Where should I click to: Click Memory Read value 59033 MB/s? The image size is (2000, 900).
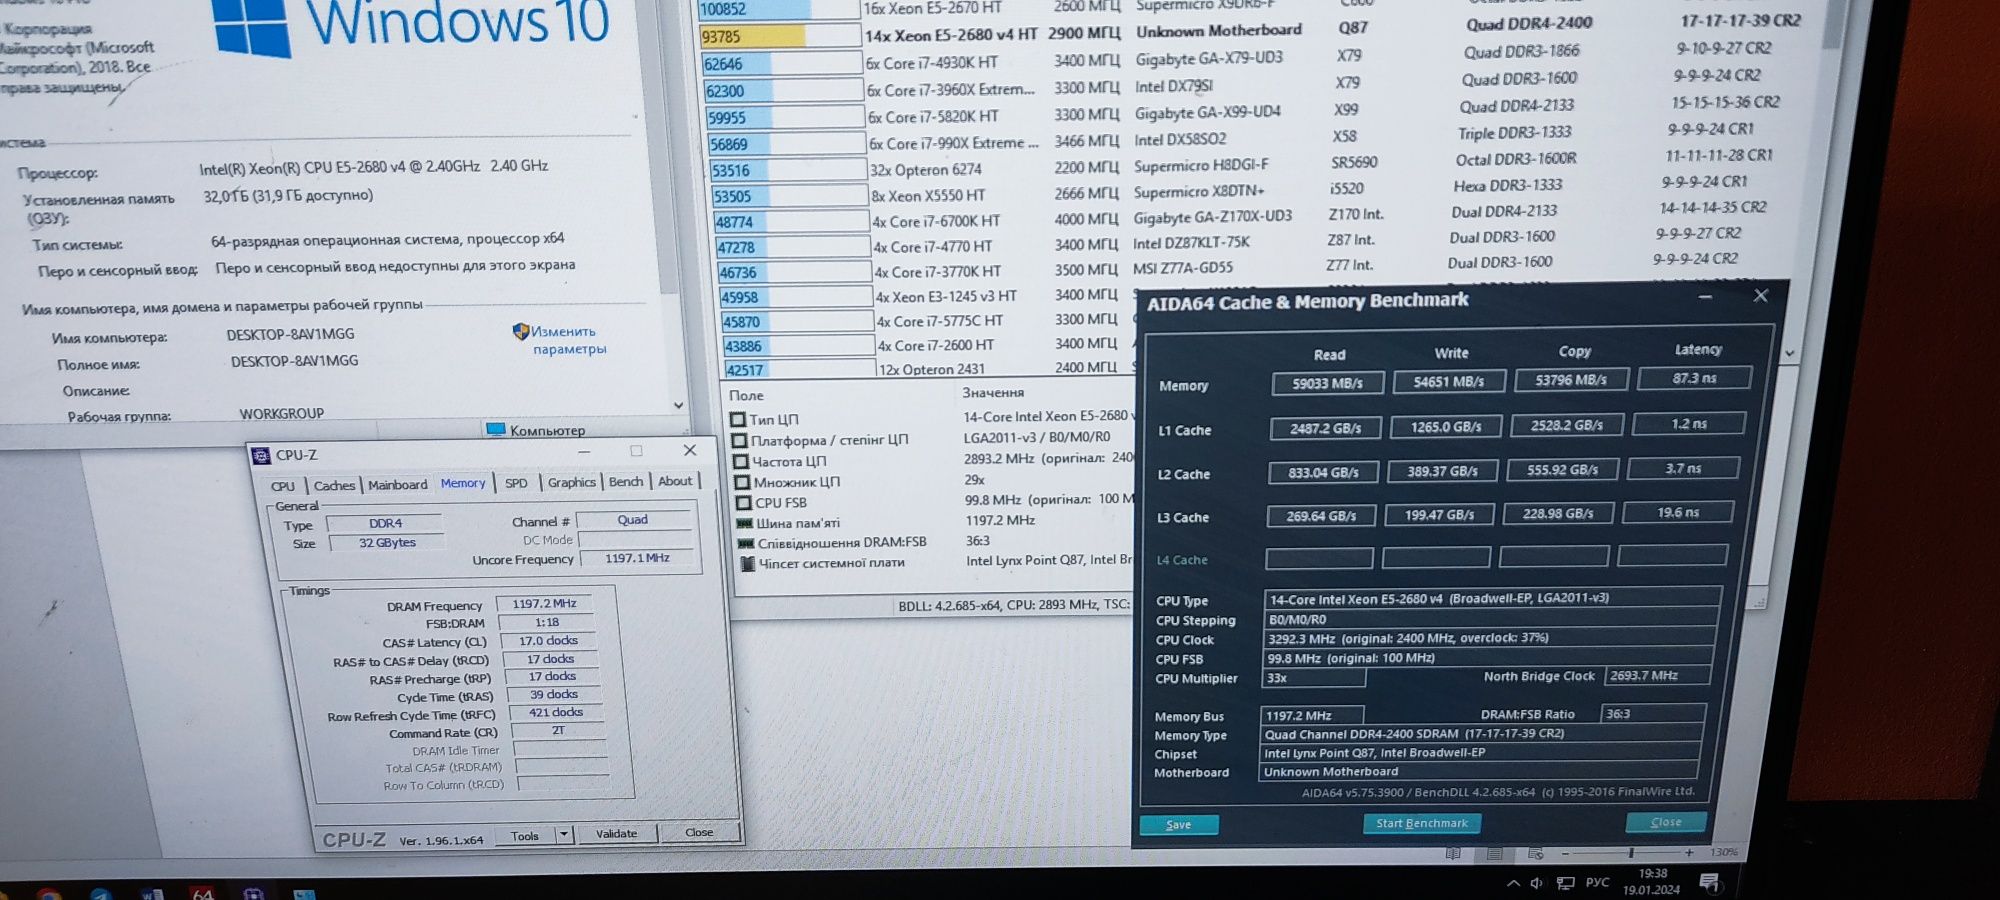(1327, 383)
